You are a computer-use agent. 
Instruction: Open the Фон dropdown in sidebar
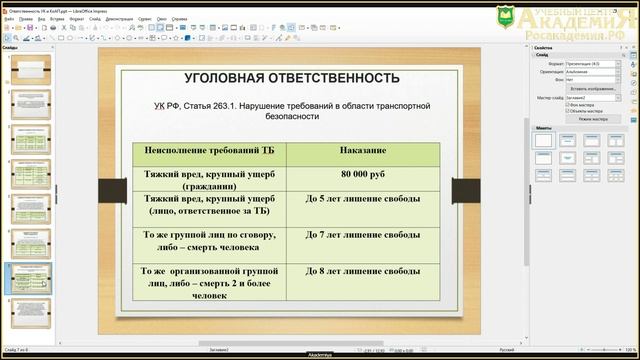pyautogui.click(x=593, y=80)
